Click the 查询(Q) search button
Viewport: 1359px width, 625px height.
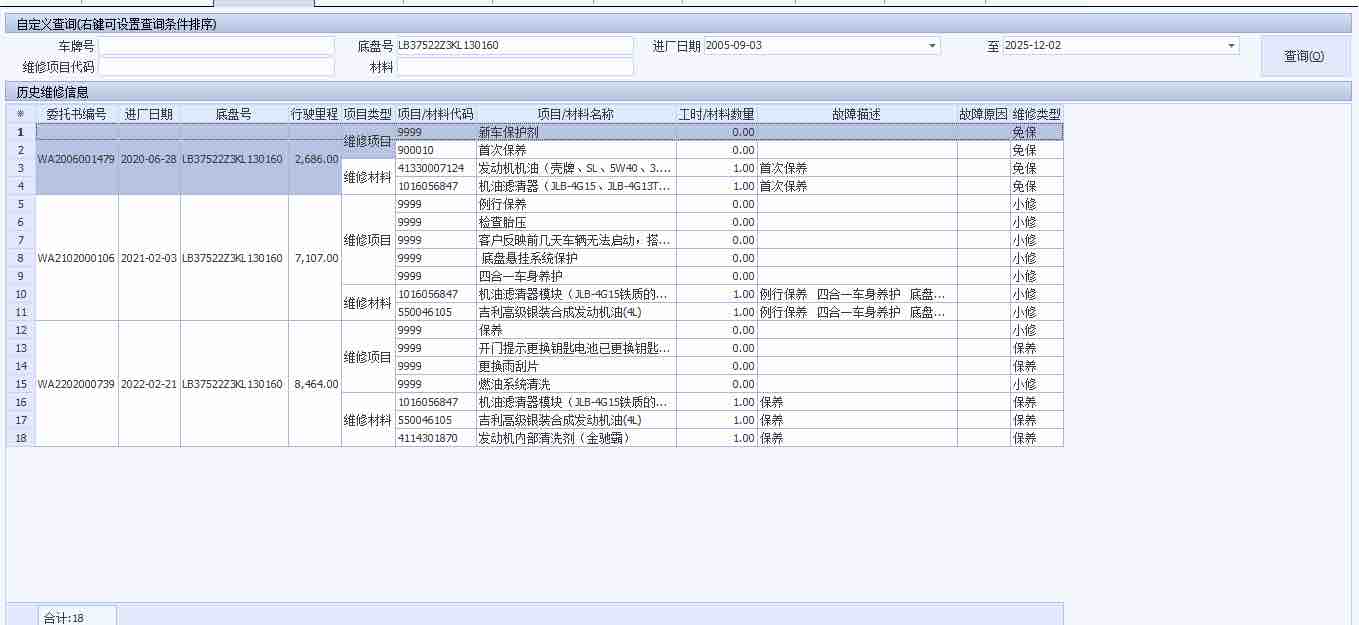1304,56
